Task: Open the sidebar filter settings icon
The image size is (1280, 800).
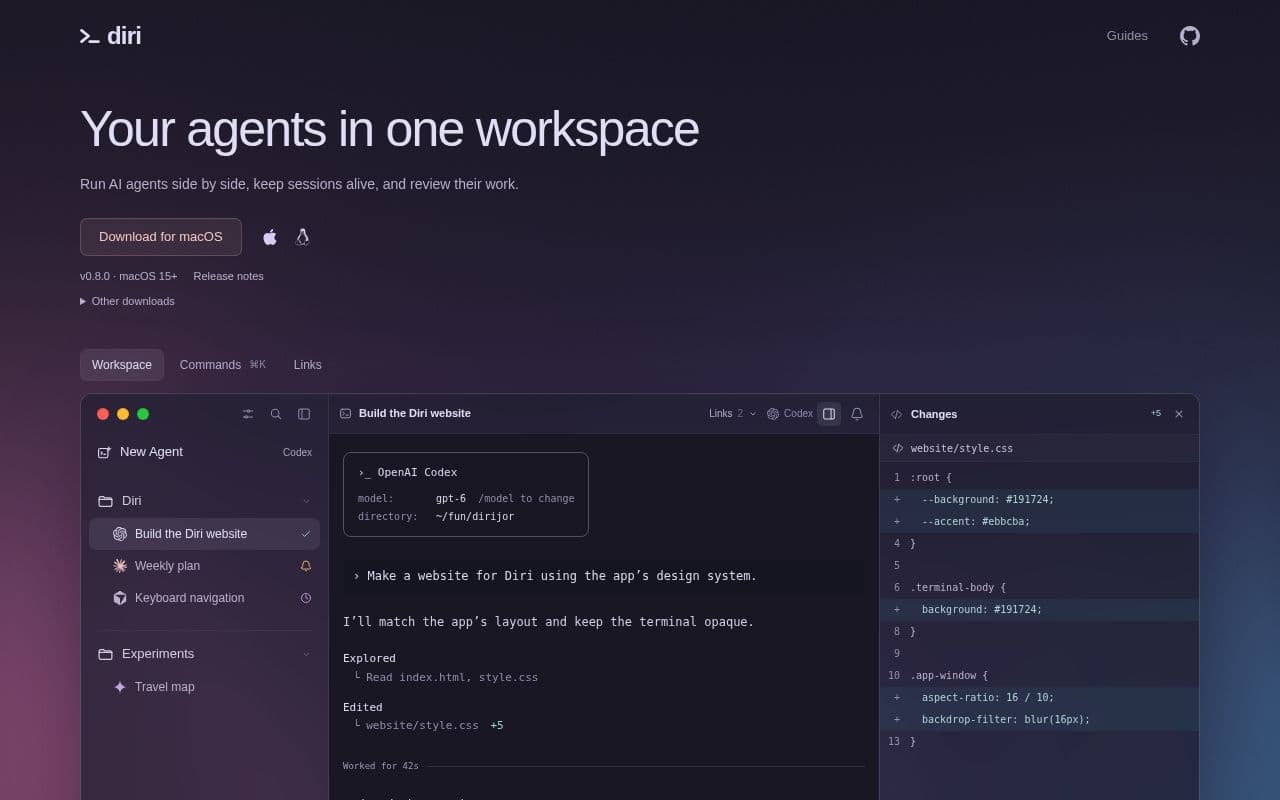Action: (248, 414)
